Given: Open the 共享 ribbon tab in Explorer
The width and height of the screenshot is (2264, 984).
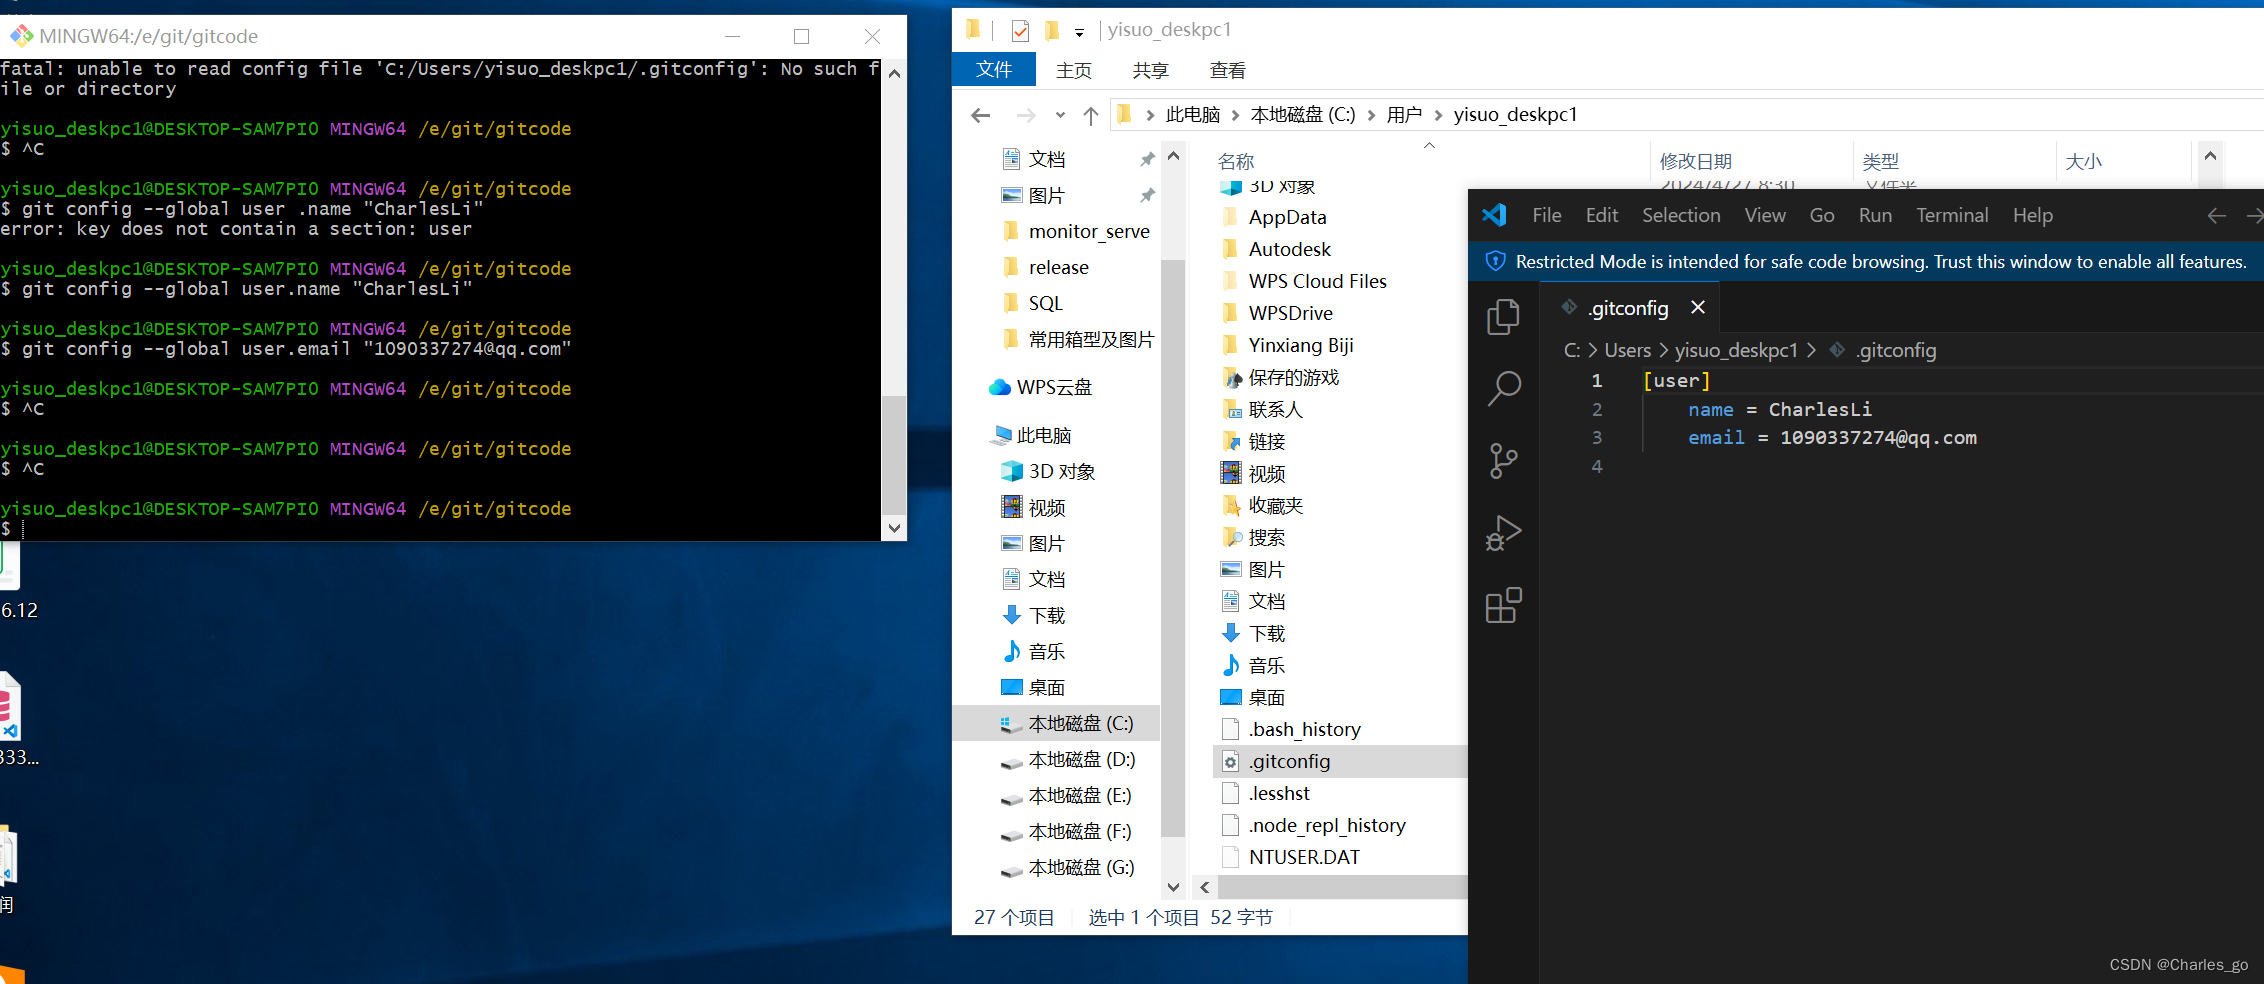Looking at the screenshot, I should (x=1150, y=70).
